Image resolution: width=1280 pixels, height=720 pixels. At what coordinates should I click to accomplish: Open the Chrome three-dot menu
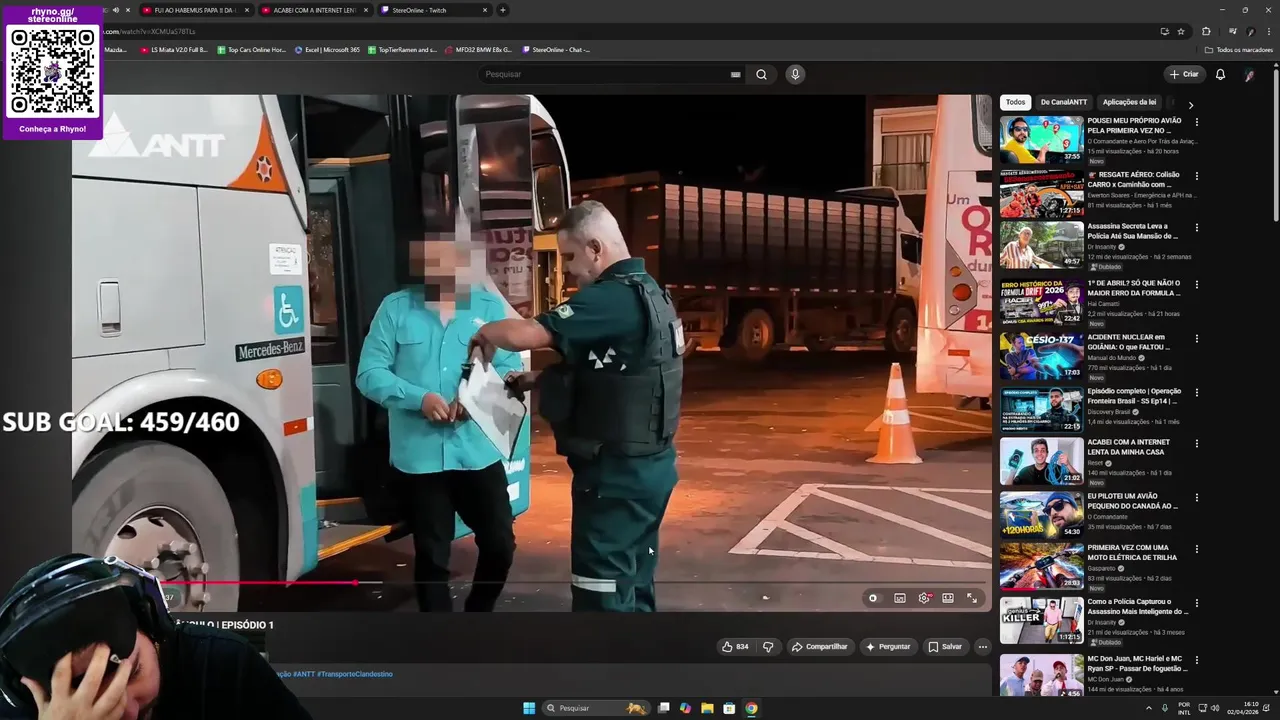click(1268, 31)
